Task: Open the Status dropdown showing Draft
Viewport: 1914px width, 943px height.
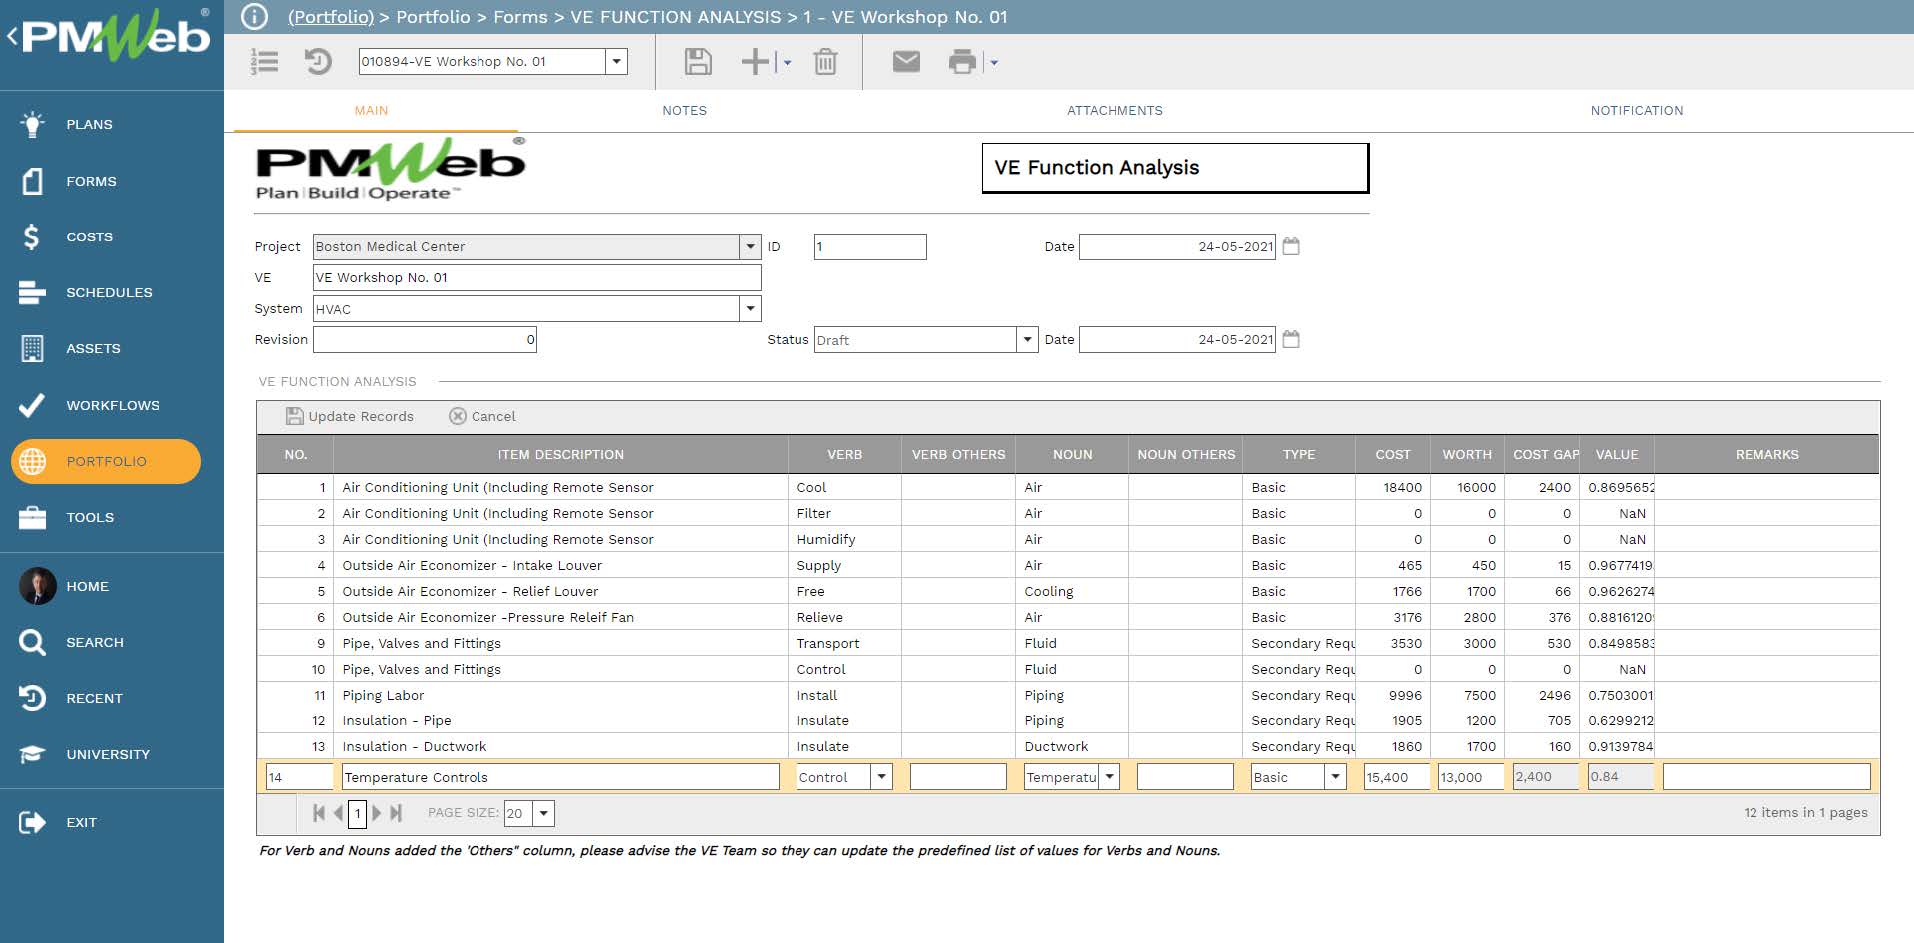Action: pyautogui.click(x=1027, y=339)
